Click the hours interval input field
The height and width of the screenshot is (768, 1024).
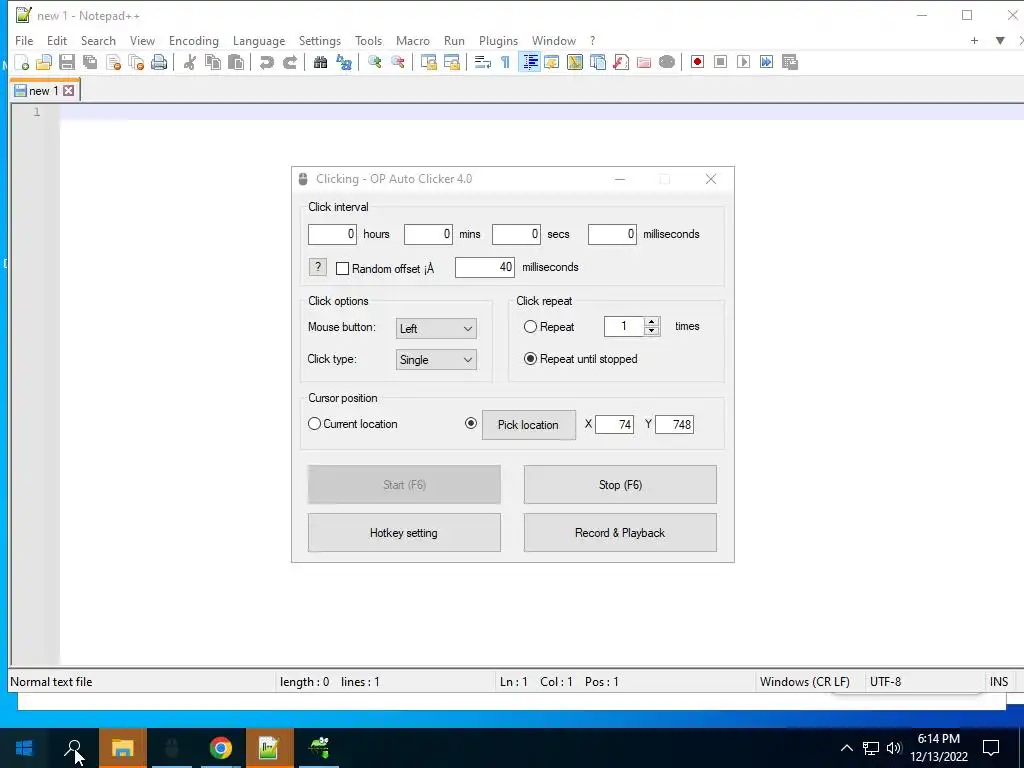(x=332, y=234)
